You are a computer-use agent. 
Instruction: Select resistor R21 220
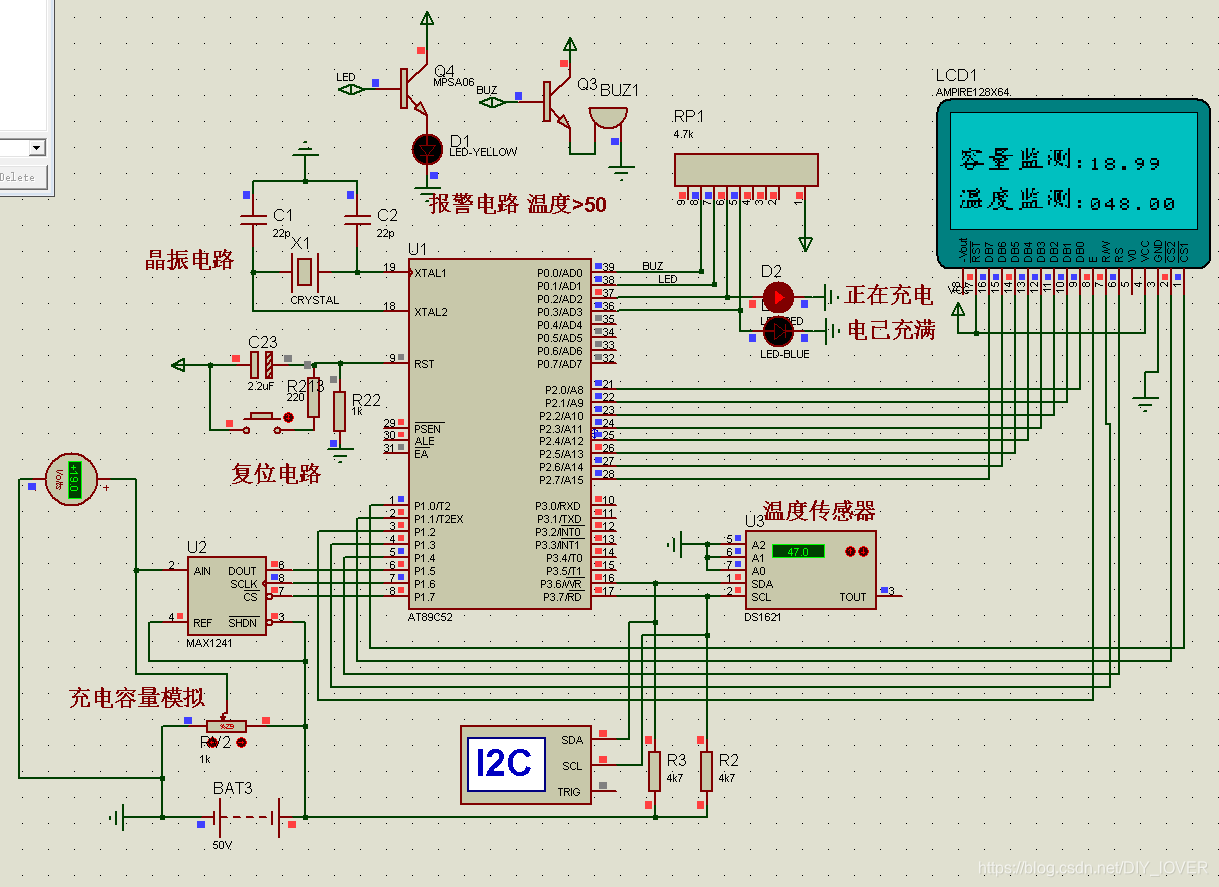click(314, 397)
